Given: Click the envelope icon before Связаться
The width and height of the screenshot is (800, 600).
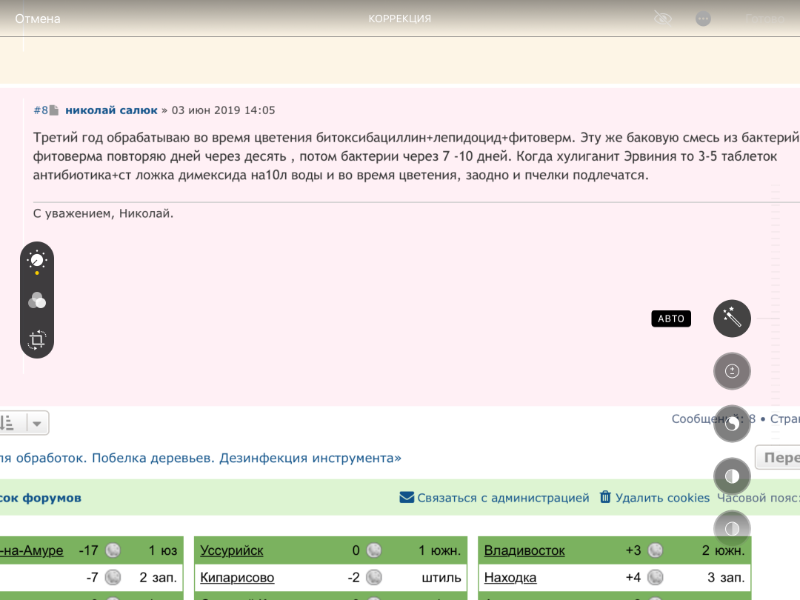Looking at the screenshot, I should pos(407,497).
